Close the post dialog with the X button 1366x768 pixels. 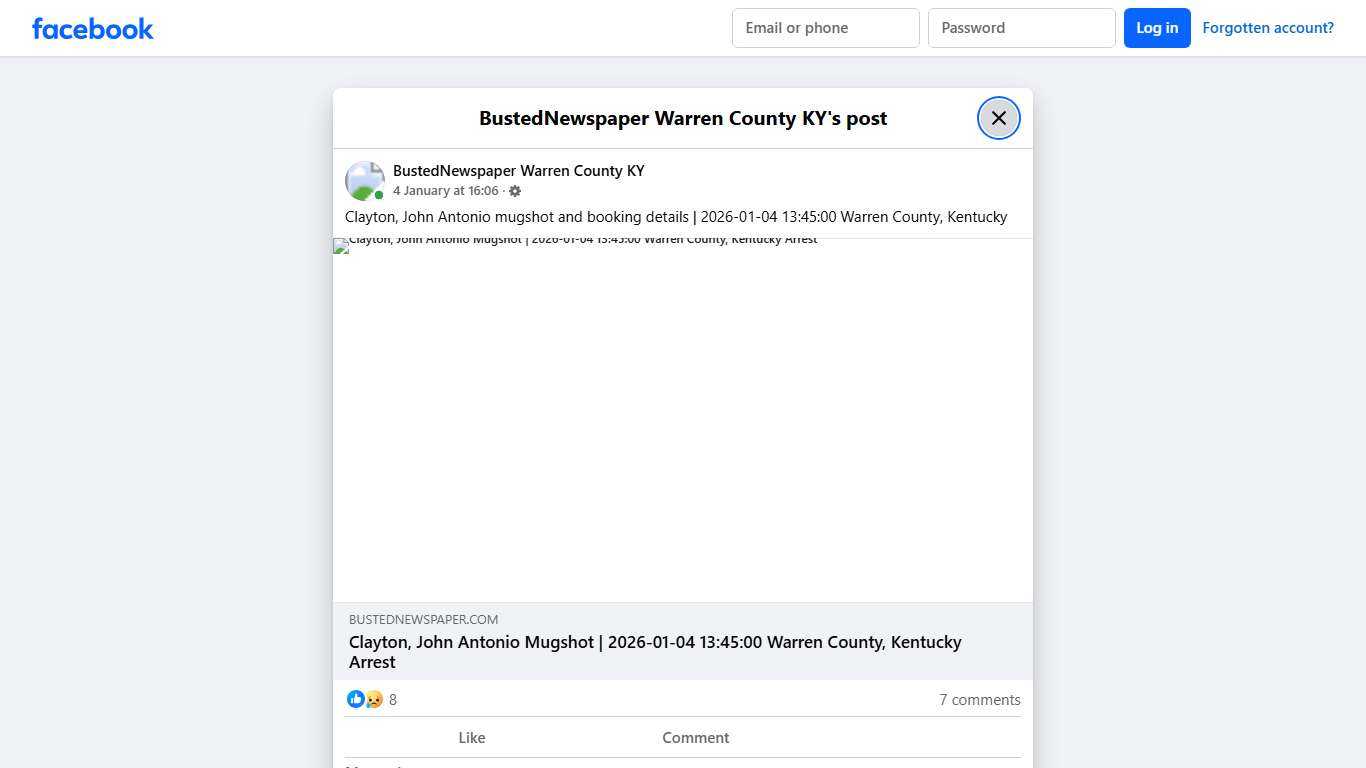coord(998,118)
